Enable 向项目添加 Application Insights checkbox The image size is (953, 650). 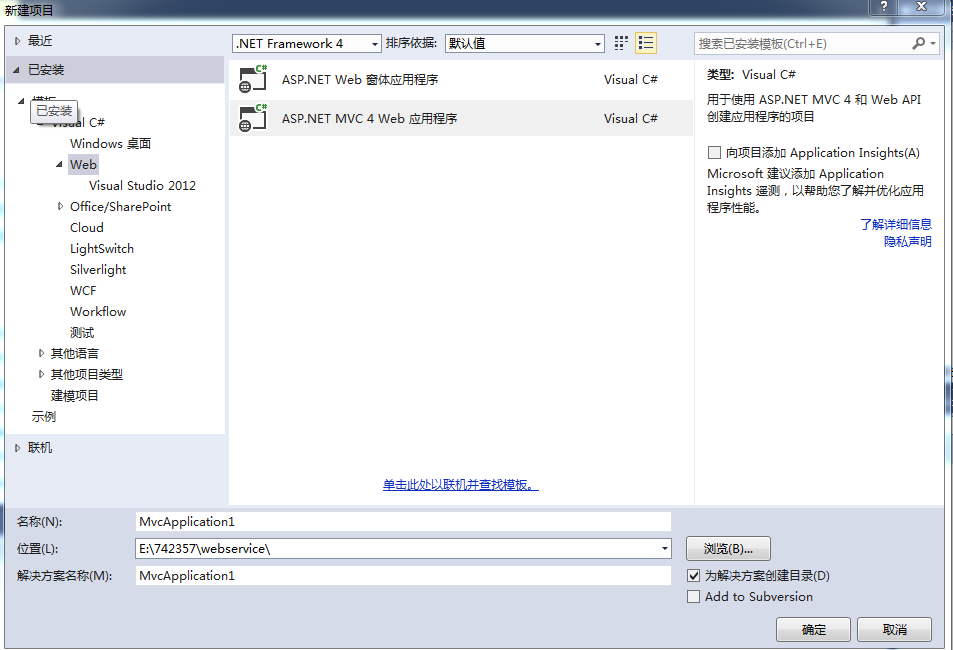714,152
